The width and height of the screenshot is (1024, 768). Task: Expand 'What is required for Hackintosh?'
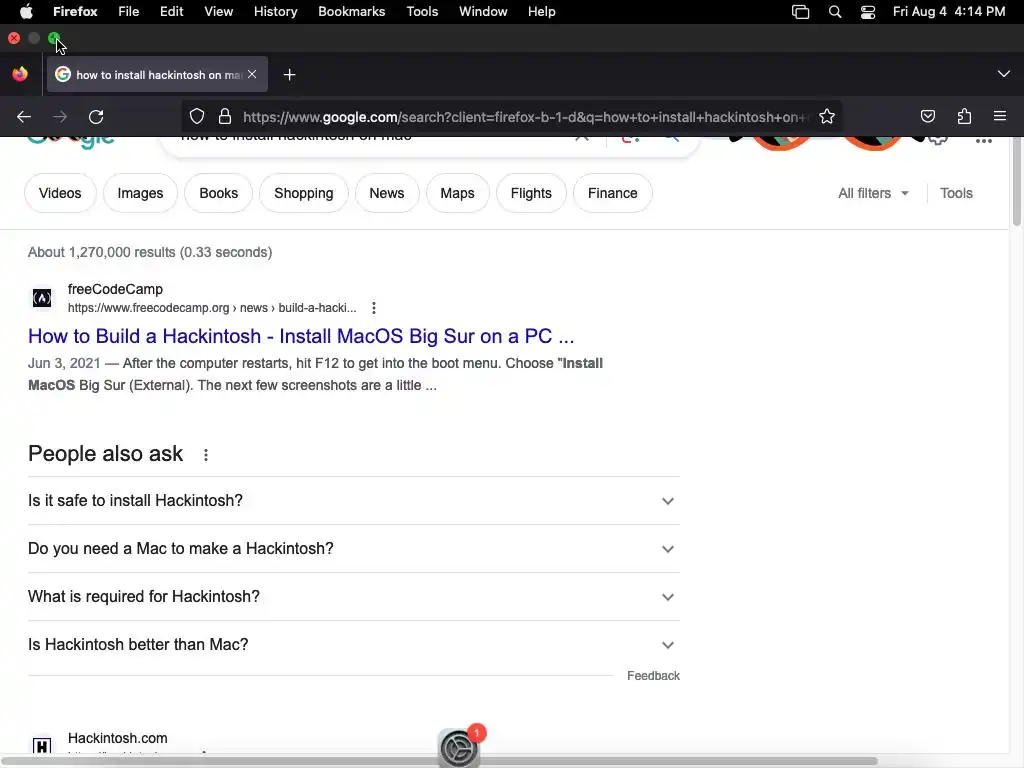click(x=353, y=596)
